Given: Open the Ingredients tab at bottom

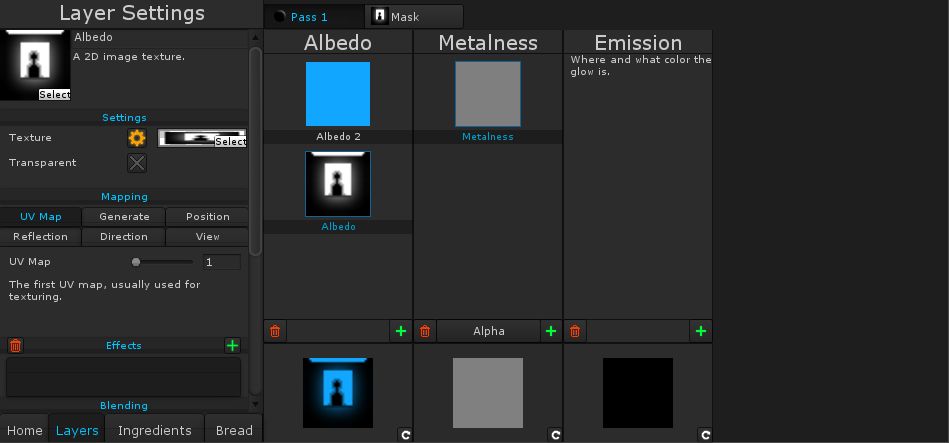Looking at the screenshot, I should pyautogui.click(x=154, y=430).
